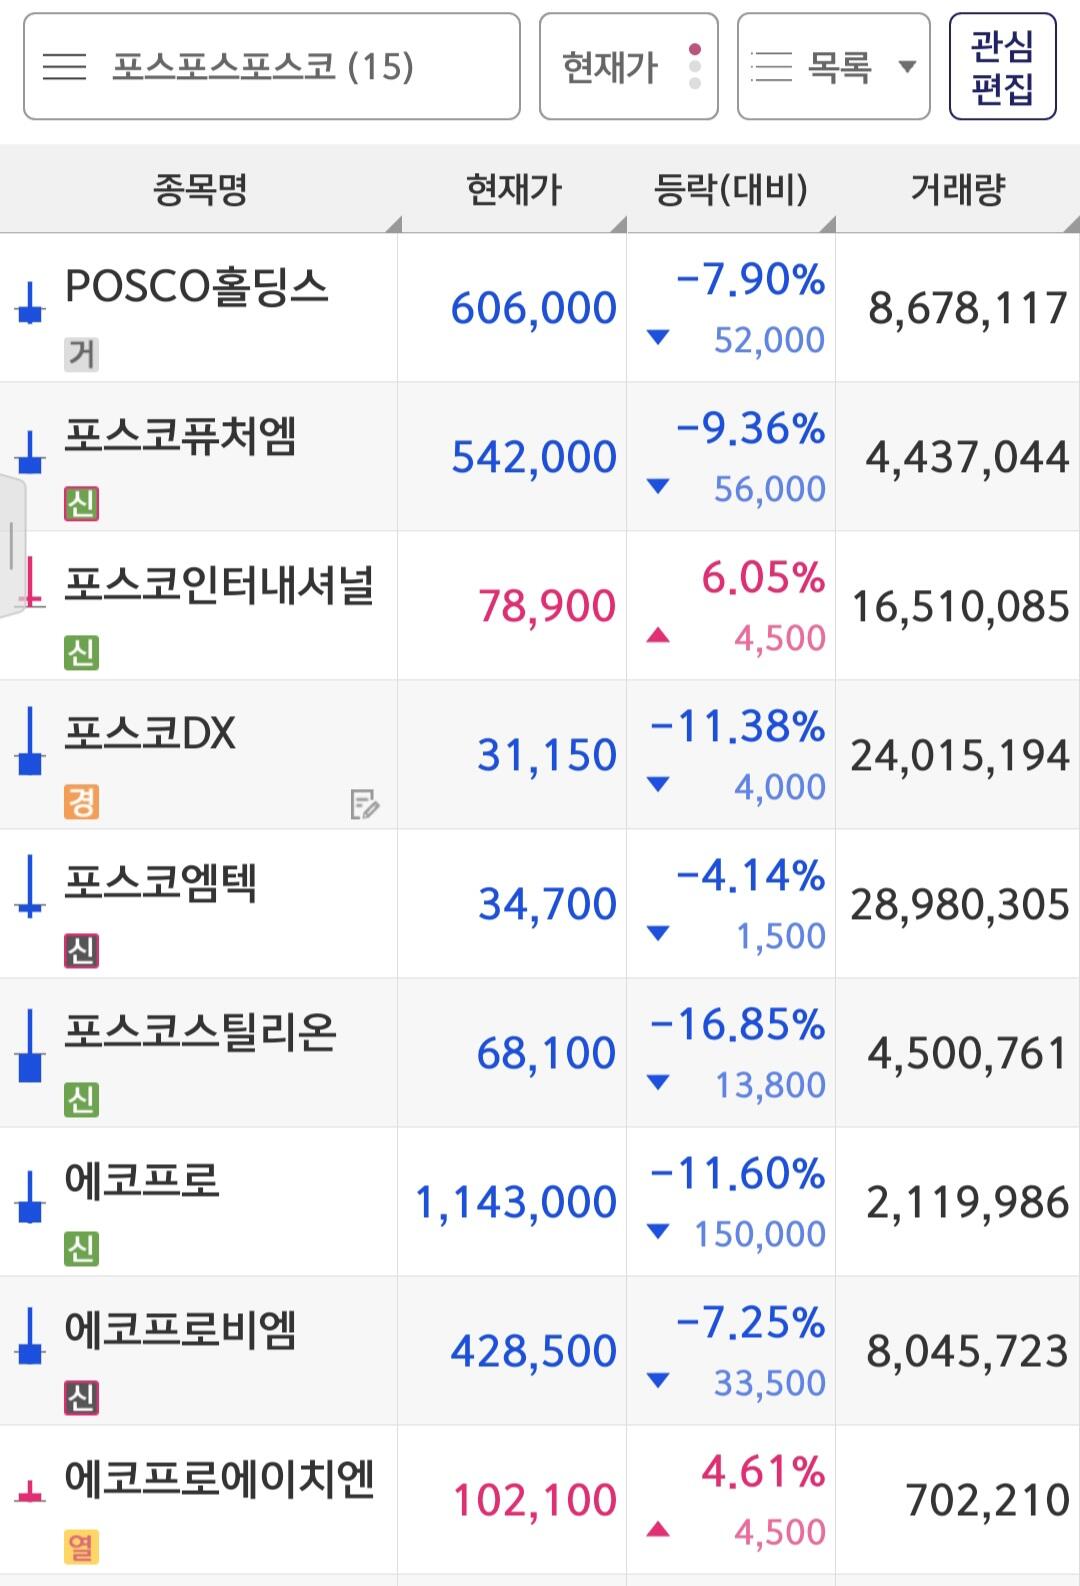Tap orange 경 badge under 포스코DX

point(81,801)
